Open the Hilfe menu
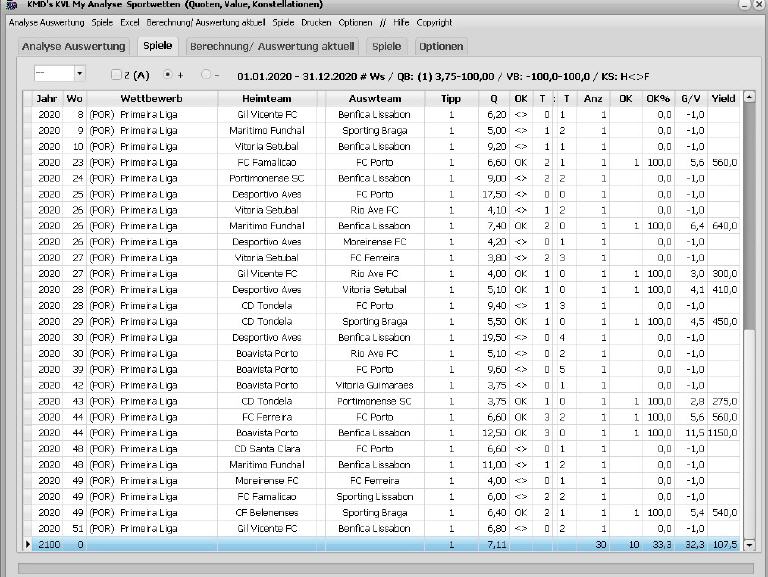 (x=401, y=23)
